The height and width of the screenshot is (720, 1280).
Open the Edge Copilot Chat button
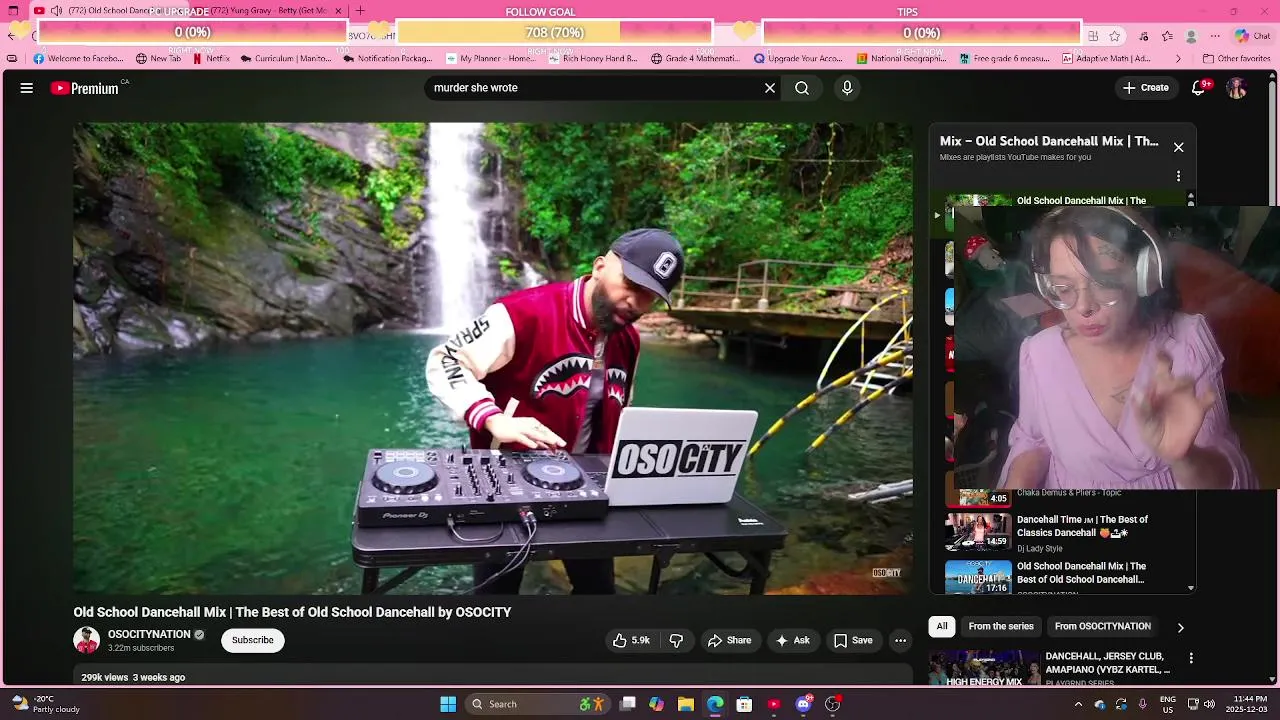click(x=1252, y=36)
